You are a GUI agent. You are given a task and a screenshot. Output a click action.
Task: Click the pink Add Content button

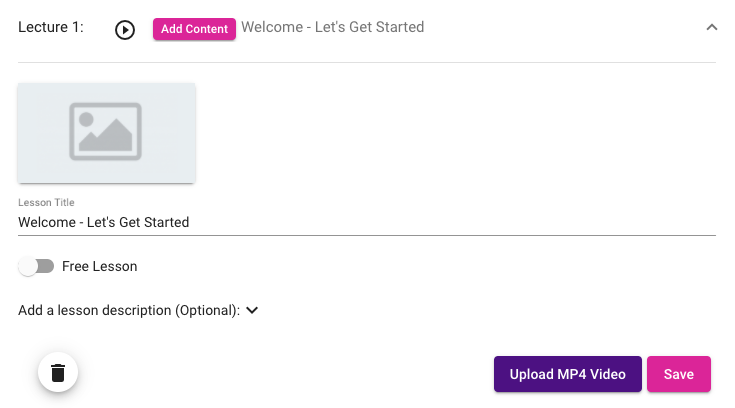click(194, 29)
